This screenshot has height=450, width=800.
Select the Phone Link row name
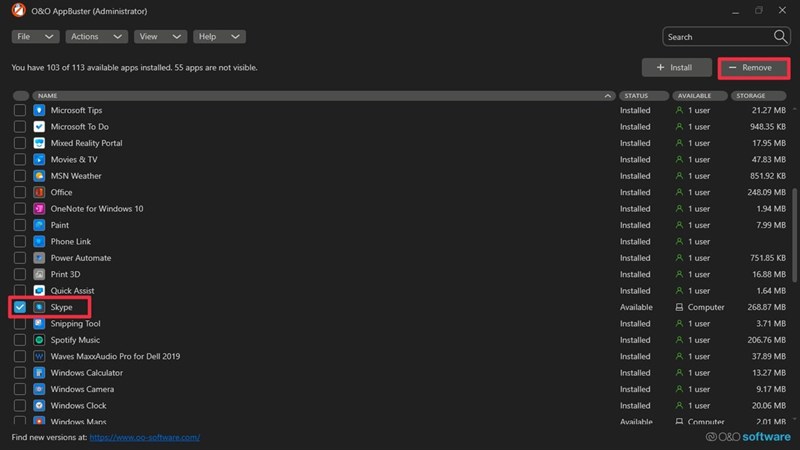pos(71,241)
